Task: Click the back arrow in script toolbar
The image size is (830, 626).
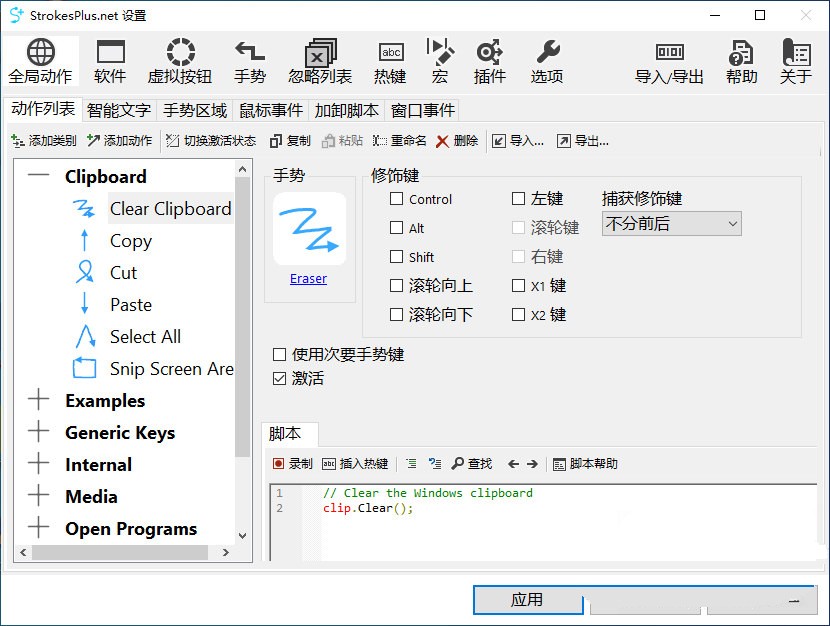Action: (x=513, y=464)
